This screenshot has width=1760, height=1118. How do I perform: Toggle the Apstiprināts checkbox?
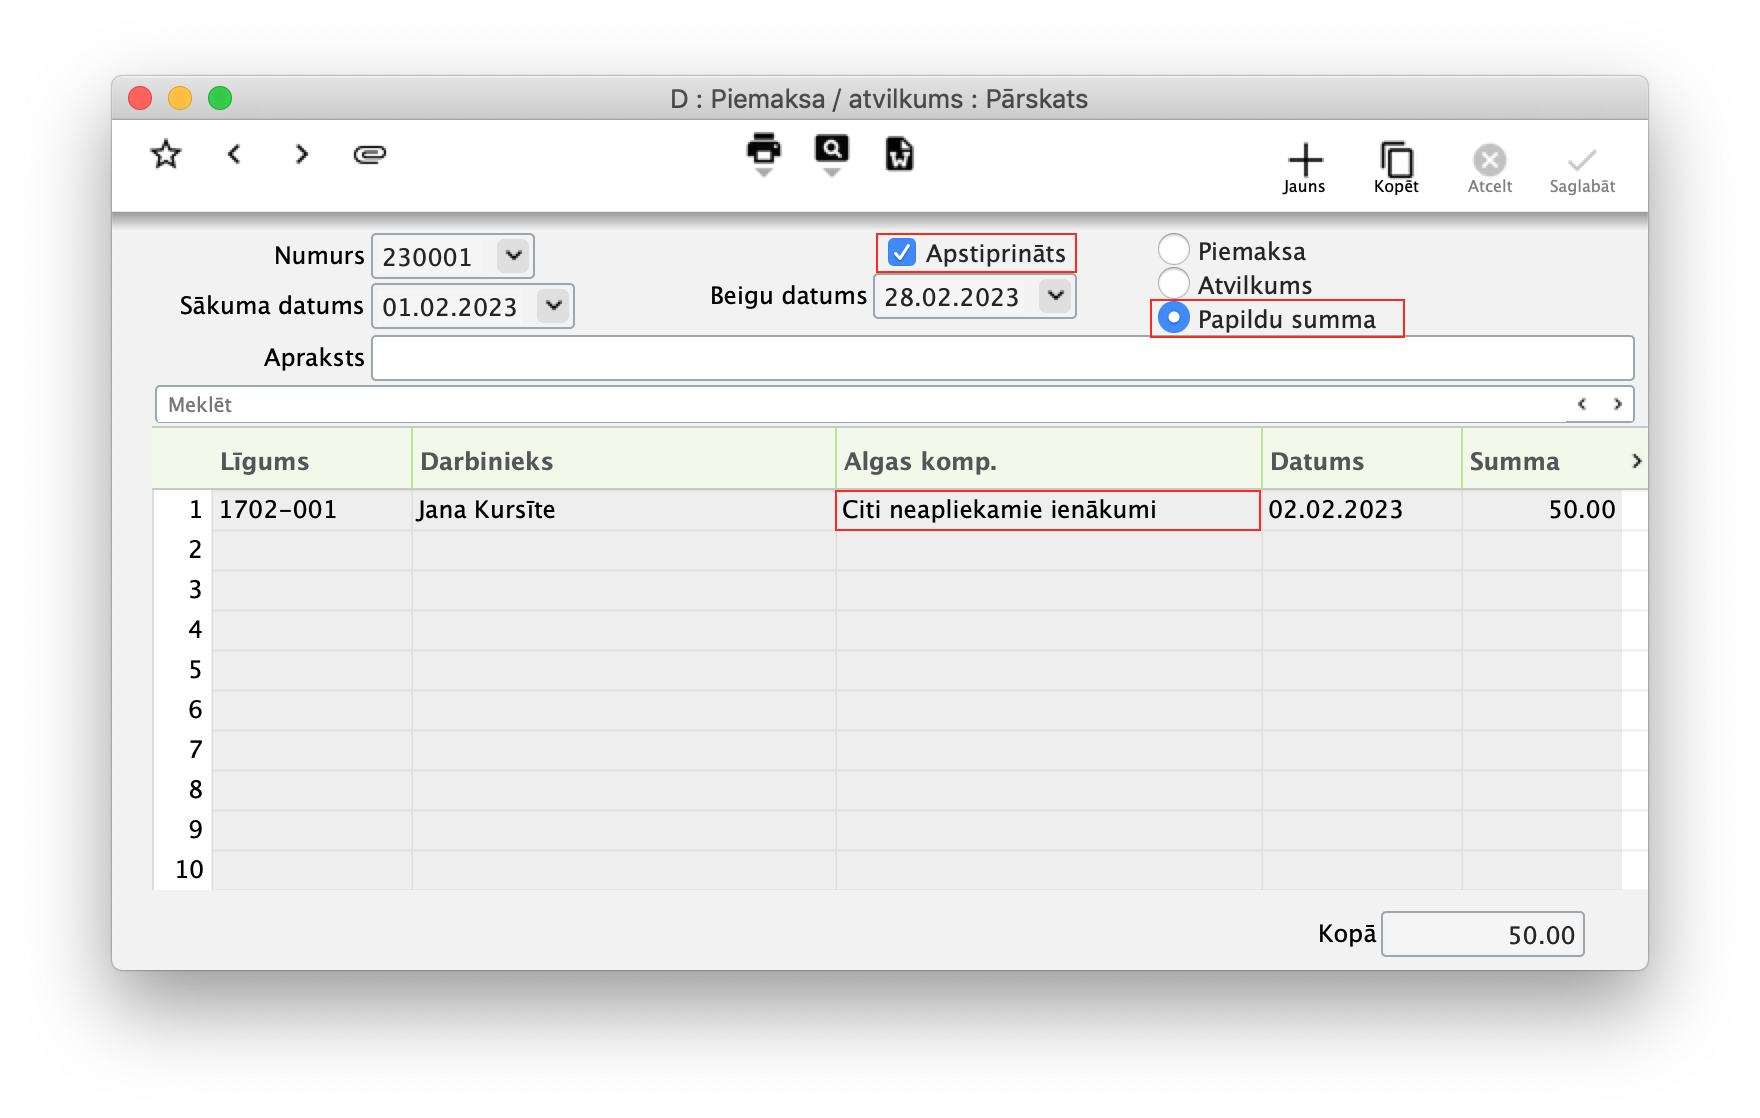[902, 253]
